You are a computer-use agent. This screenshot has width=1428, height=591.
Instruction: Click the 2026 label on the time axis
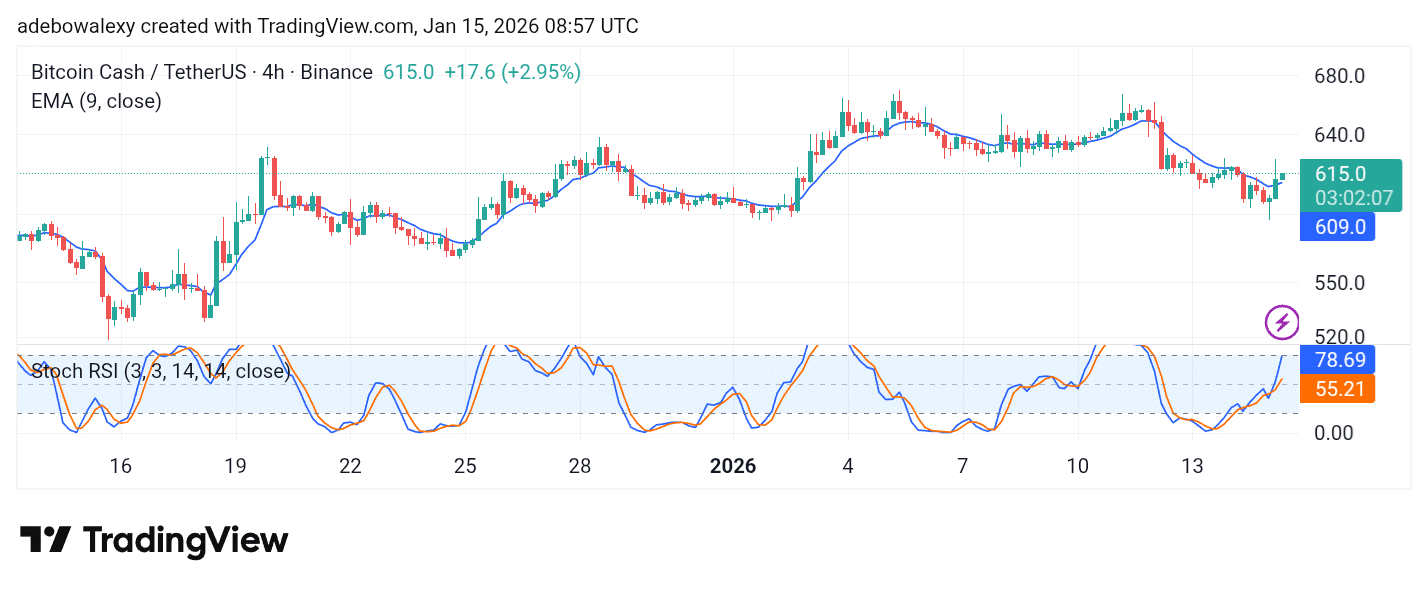(x=732, y=466)
